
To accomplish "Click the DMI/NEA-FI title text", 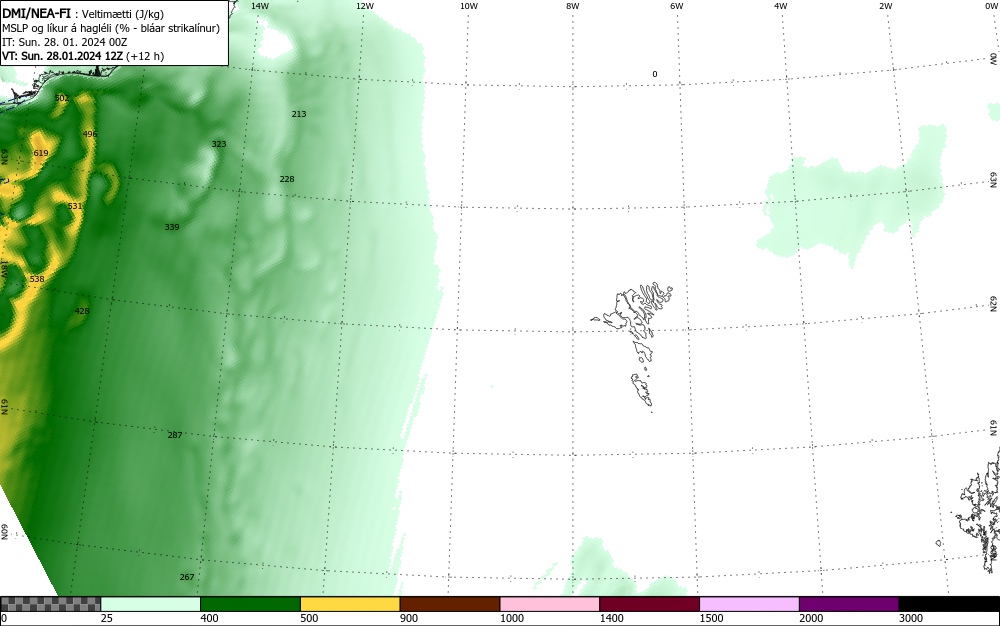I will (x=36, y=13).
